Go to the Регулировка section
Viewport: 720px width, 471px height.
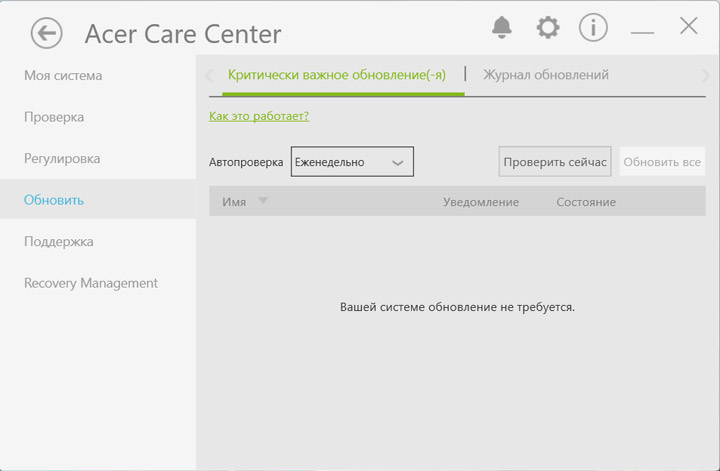(x=62, y=158)
